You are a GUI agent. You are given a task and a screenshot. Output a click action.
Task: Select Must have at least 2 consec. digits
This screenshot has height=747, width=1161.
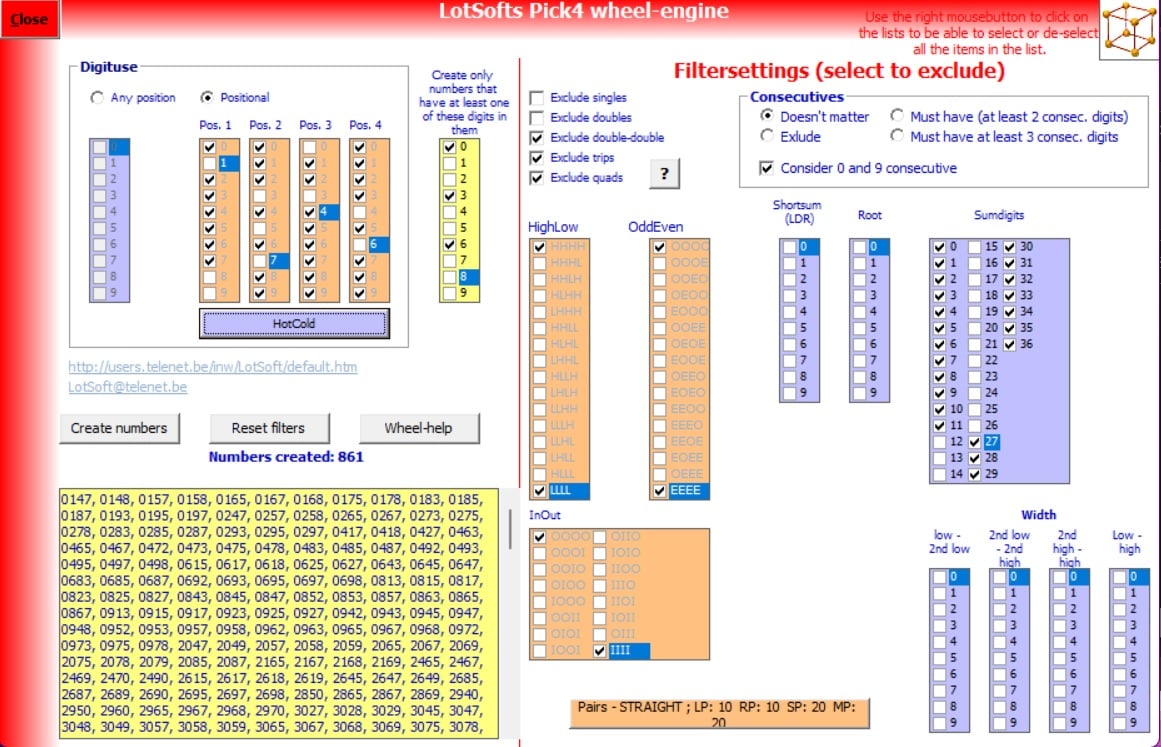tap(897, 115)
